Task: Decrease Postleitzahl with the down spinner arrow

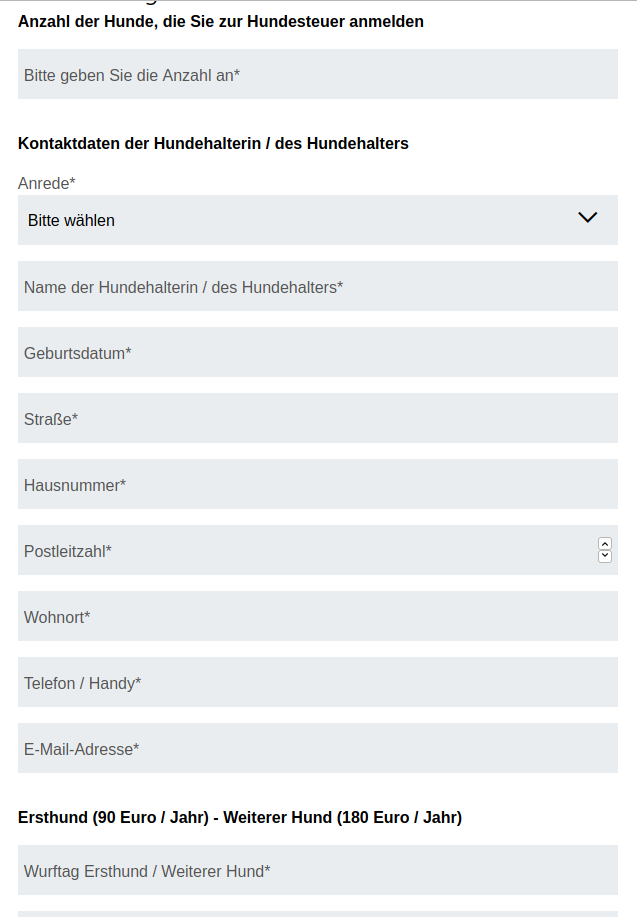Action: 605,557
